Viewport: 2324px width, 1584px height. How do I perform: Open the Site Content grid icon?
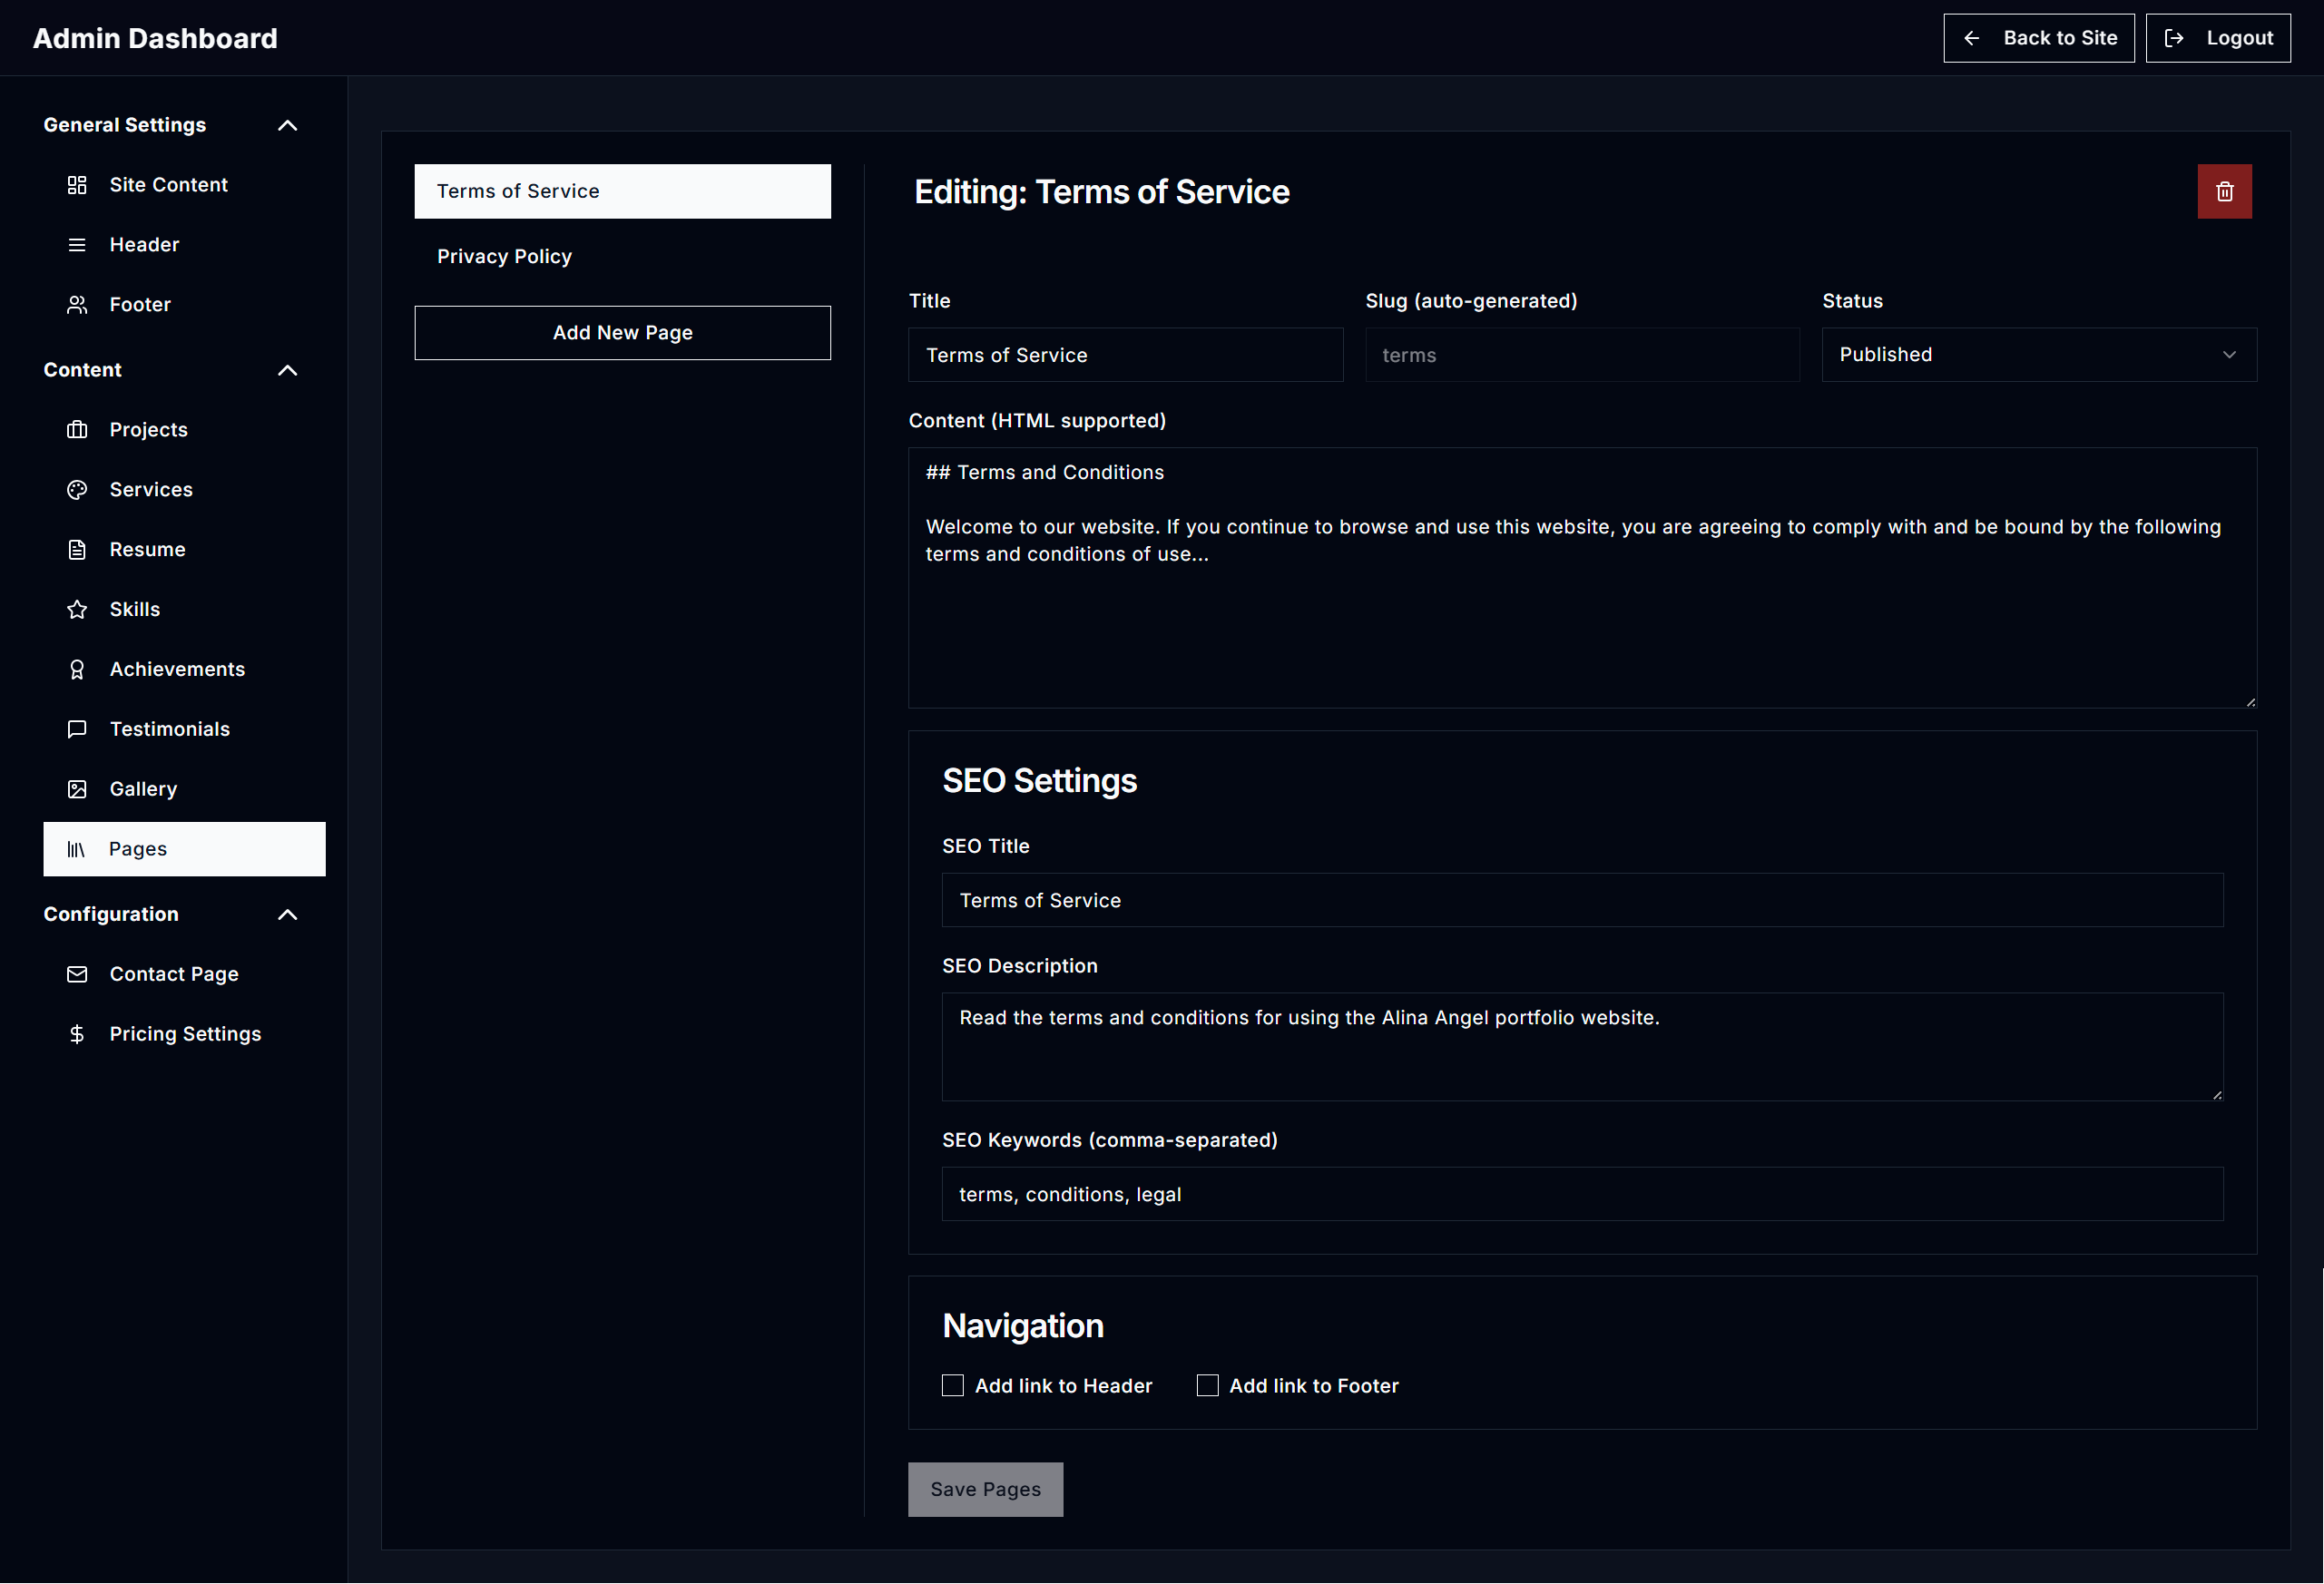77,184
